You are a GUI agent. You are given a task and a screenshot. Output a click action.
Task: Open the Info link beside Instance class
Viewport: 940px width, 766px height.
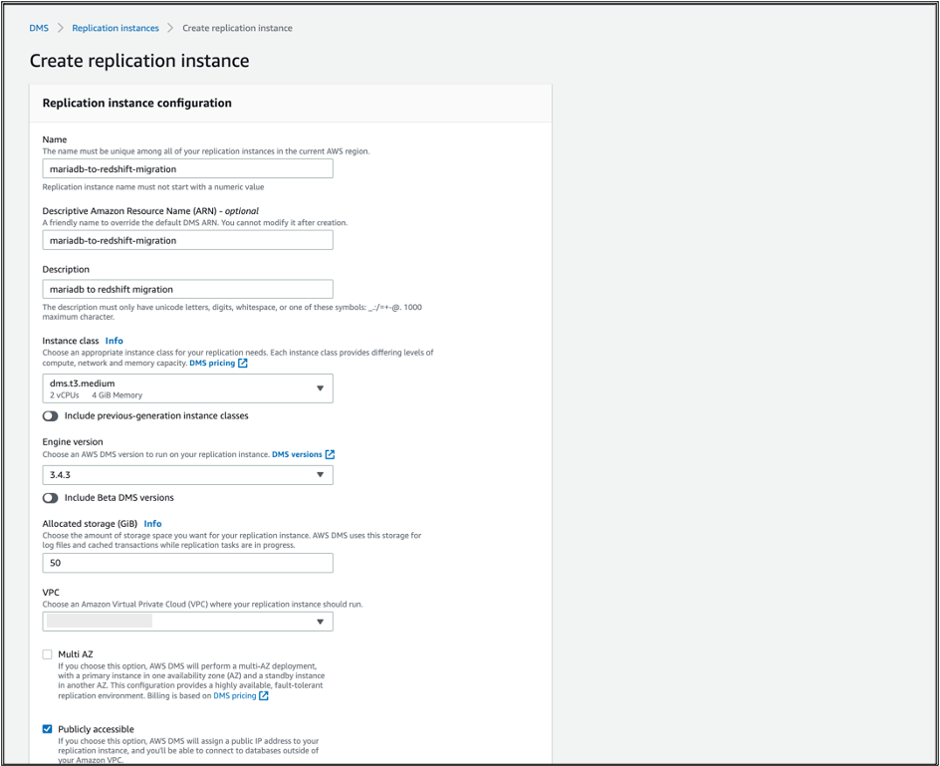pos(114,340)
